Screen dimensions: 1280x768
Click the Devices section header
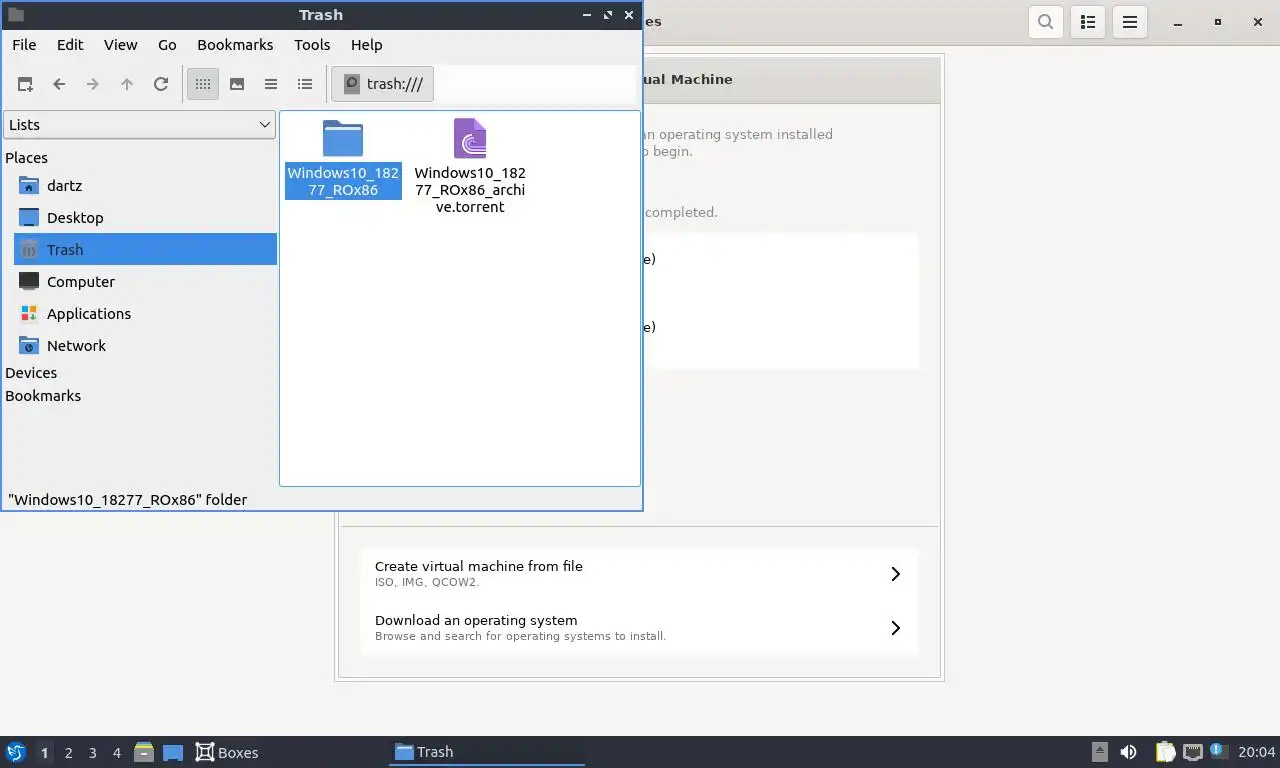31,373
